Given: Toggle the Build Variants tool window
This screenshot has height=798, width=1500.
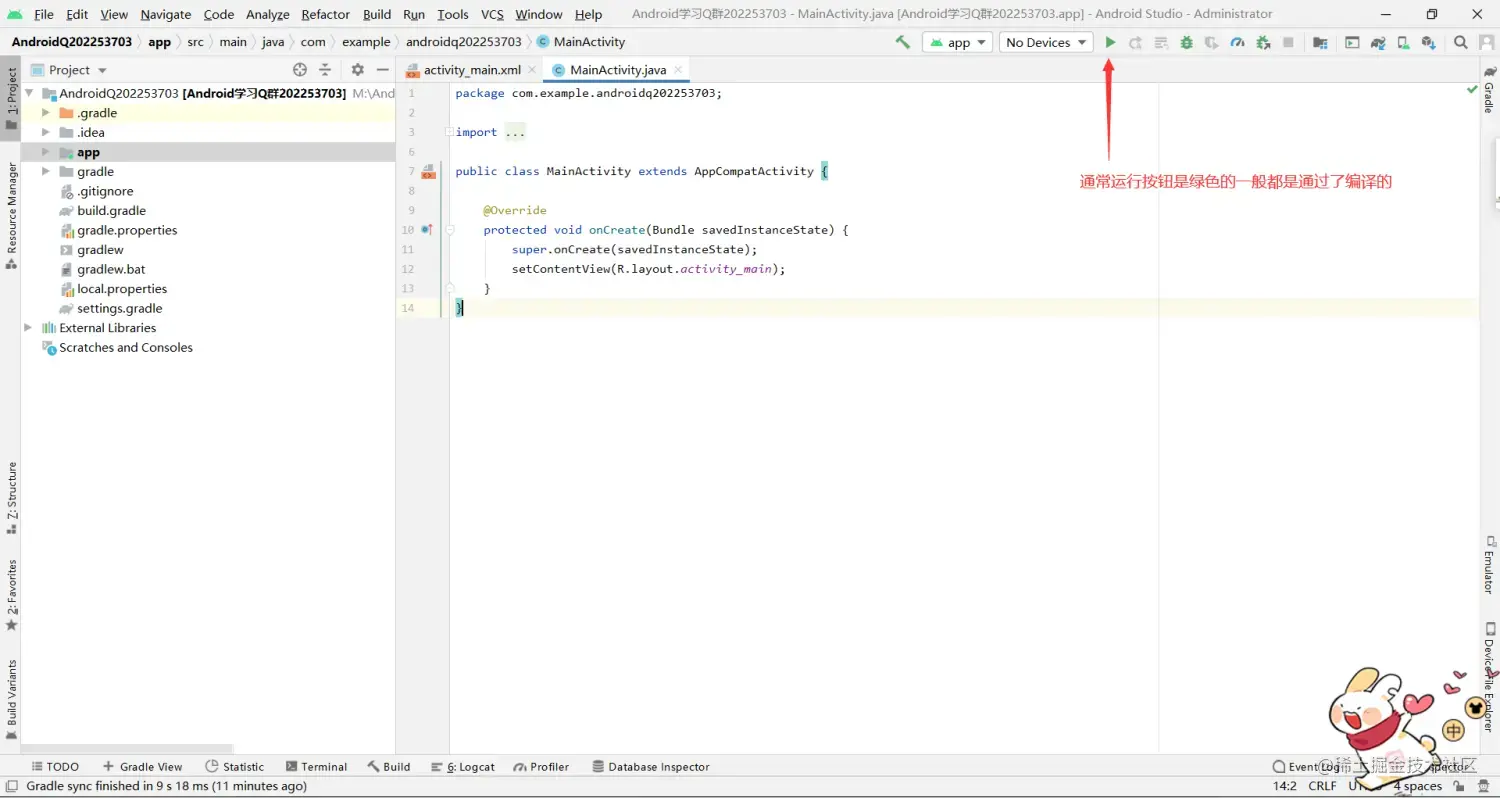Looking at the screenshot, I should click(11, 701).
